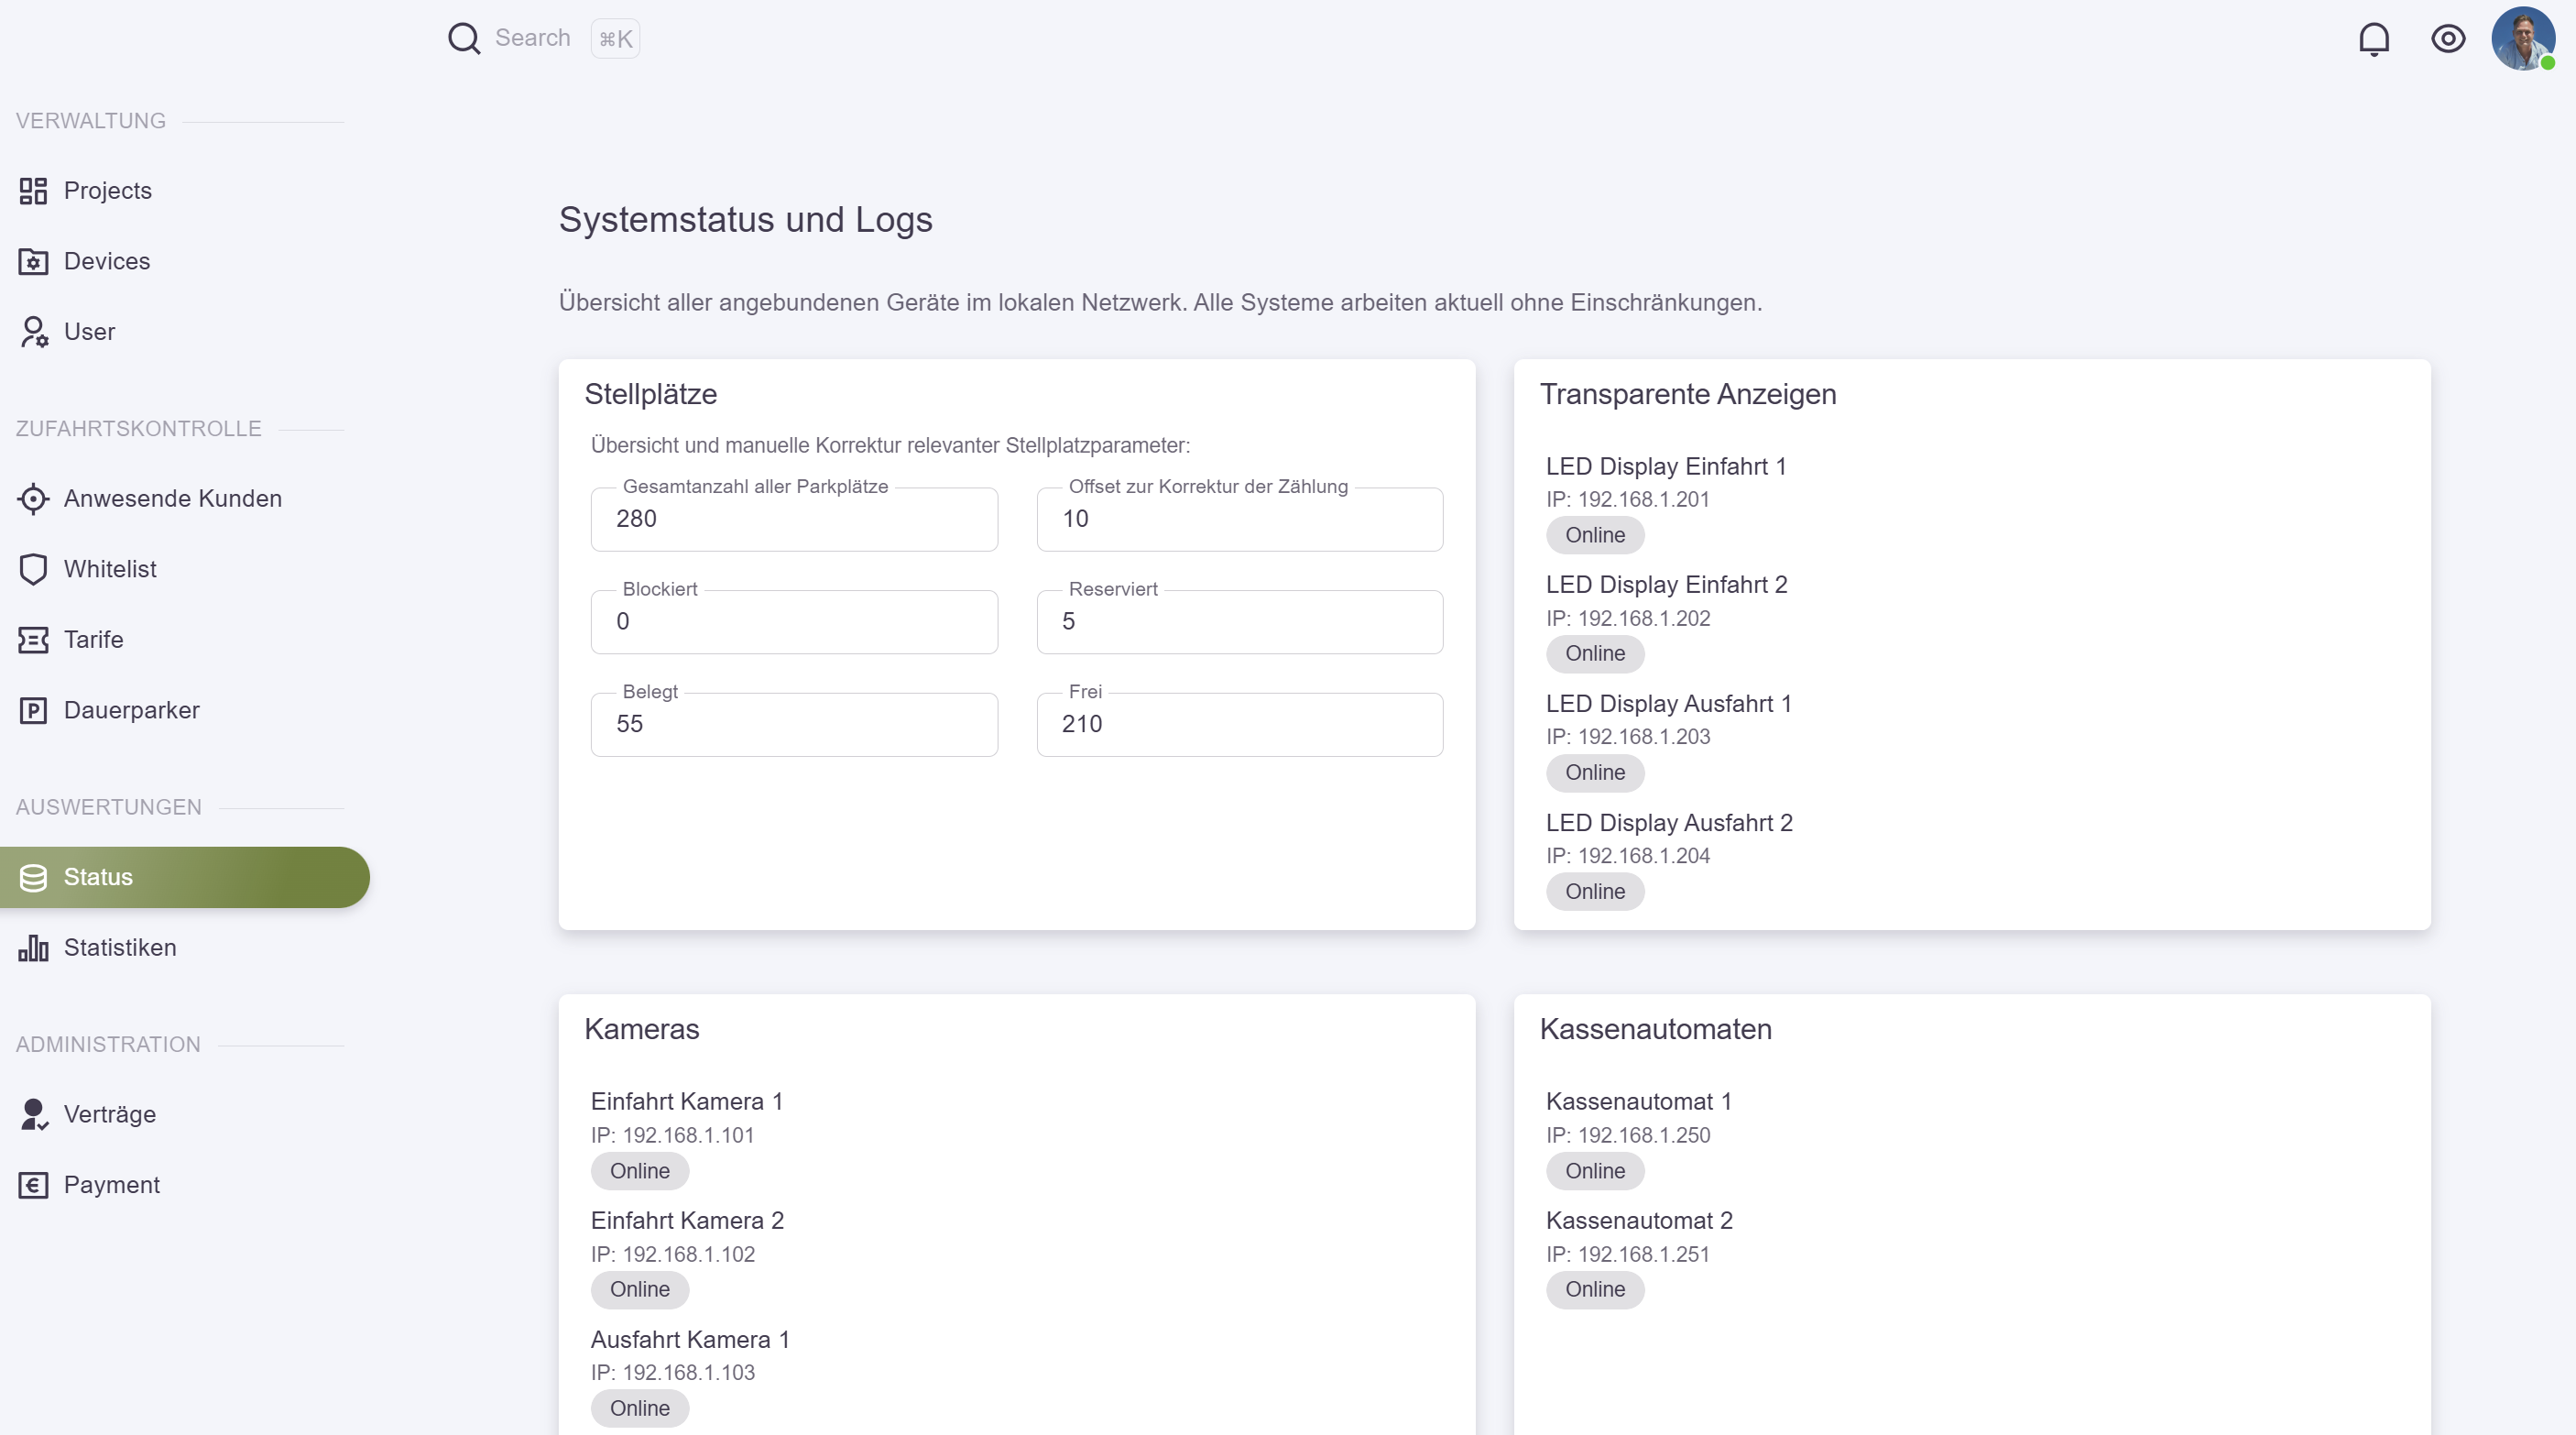
Task: Open the user avatar profile menu
Action: (2522, 39)
